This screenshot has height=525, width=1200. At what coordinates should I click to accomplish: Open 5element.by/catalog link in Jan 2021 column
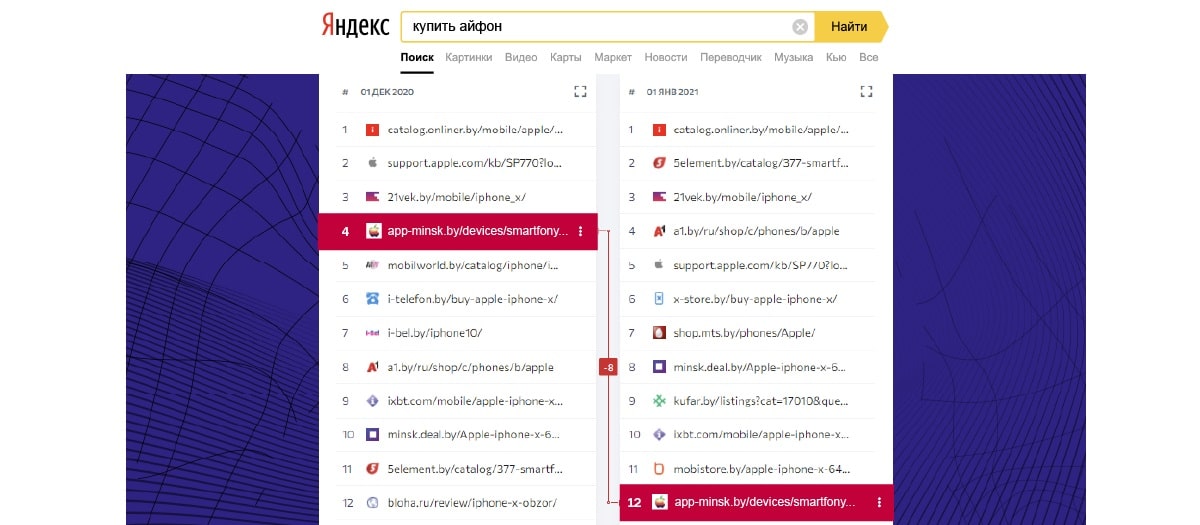(x=761, y=163)
